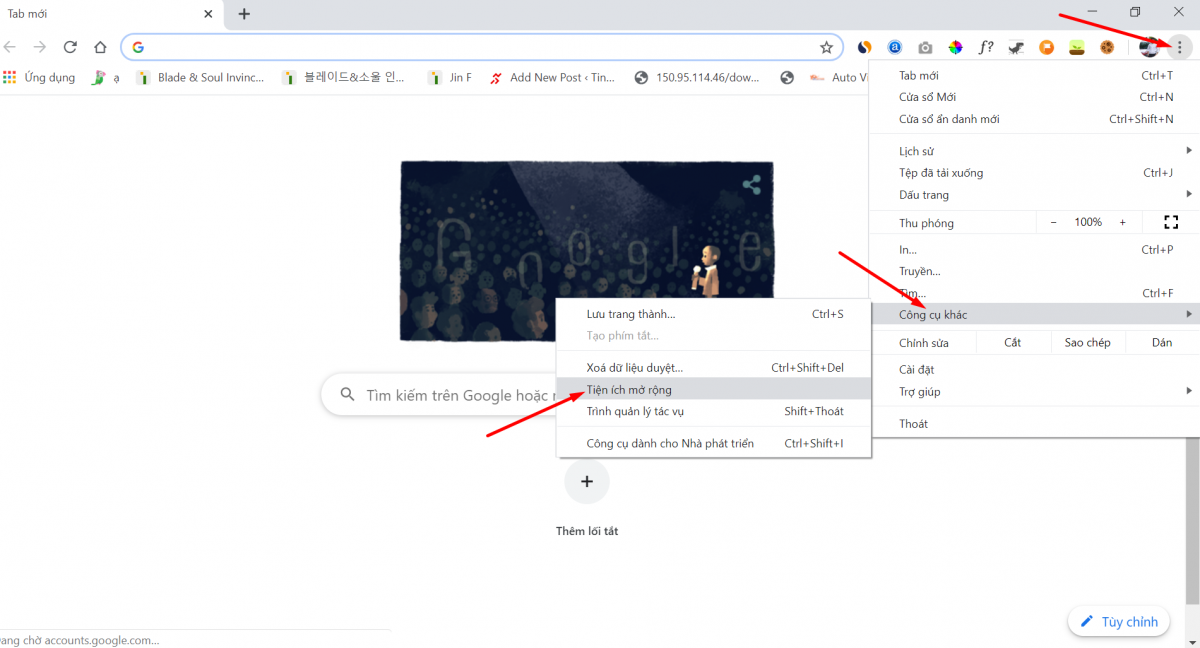
Task: Select the 'Tìm...' find menu item
Action: (1034, 293)
